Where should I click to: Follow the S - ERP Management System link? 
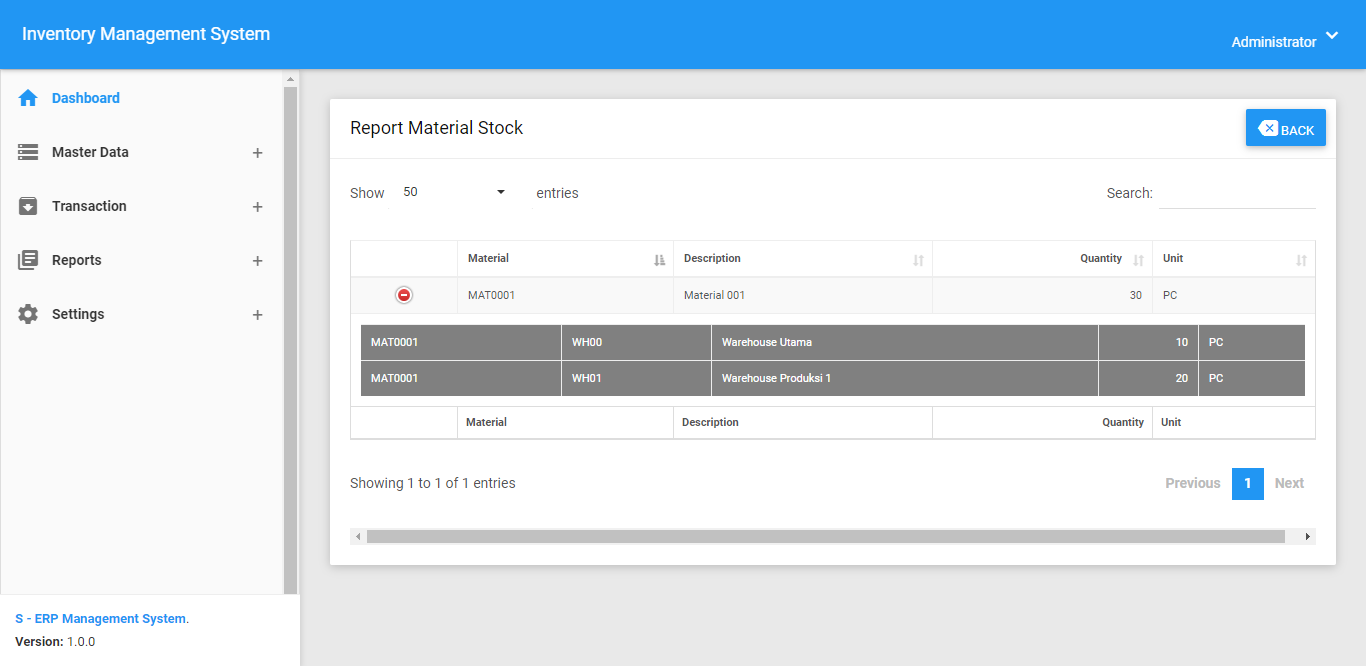100,619
